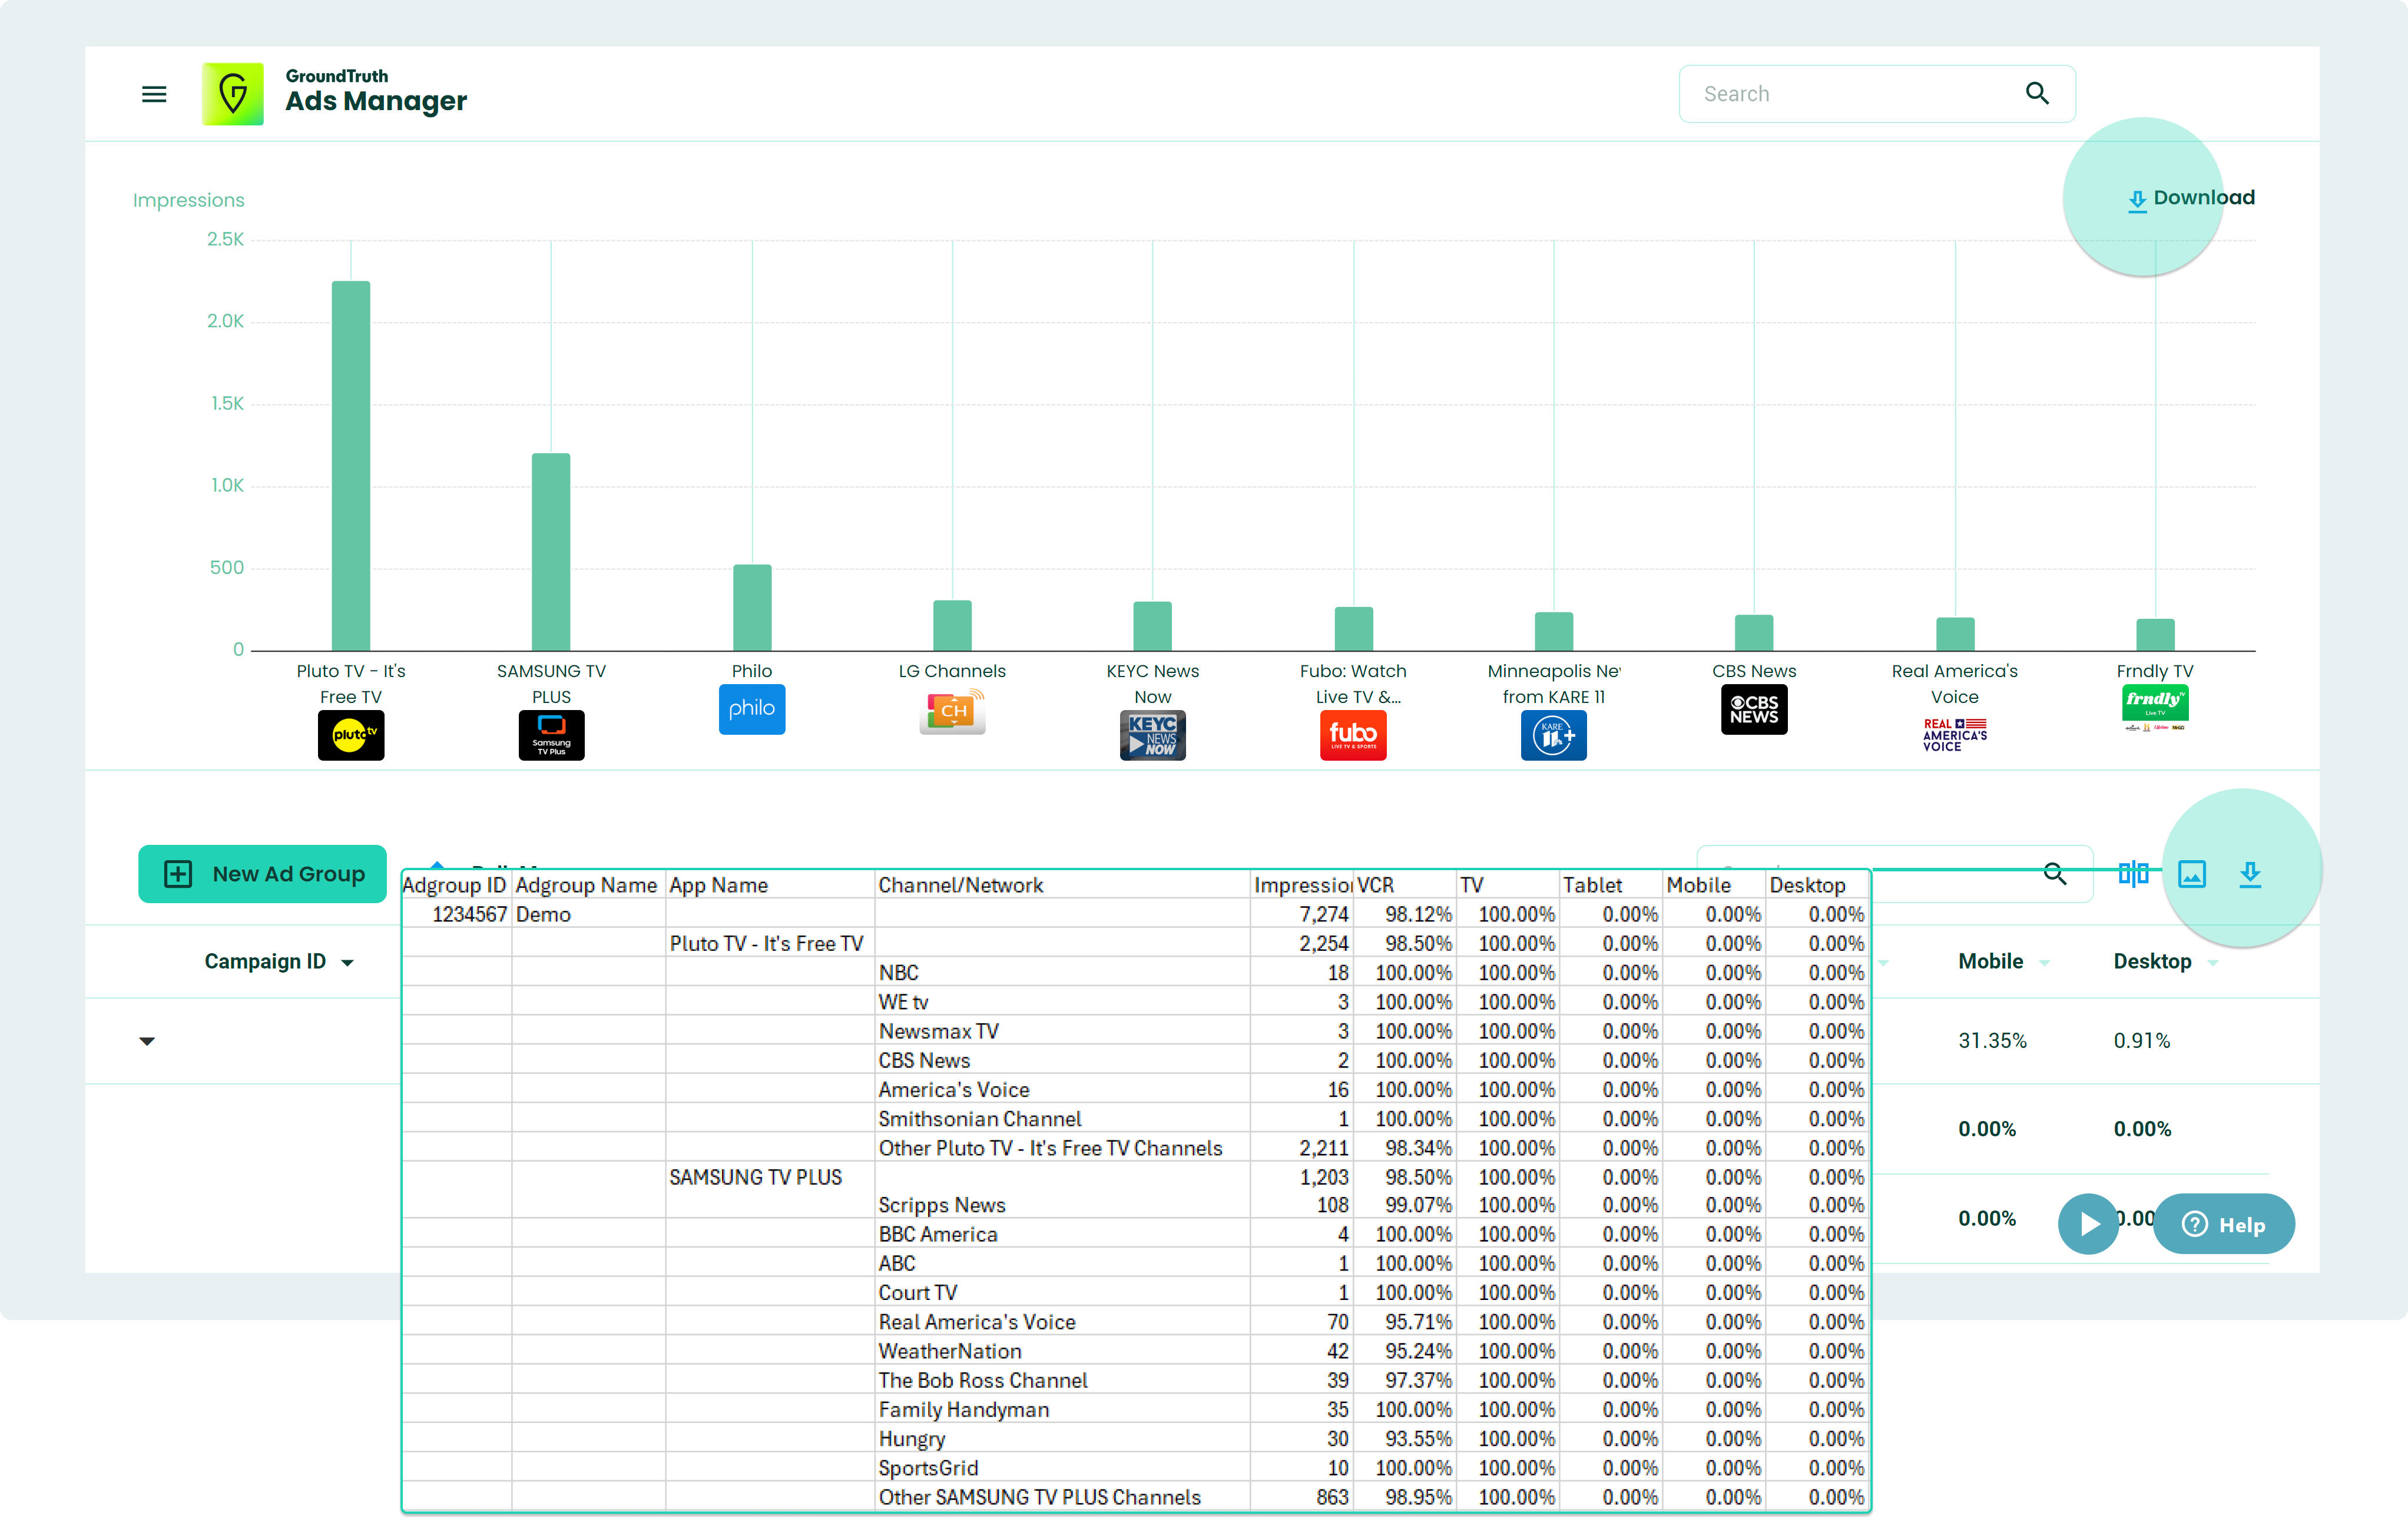This screenshot has height=1519, width=2408.
Task: Select the Philo impressions bar
Action: [x=752, y=607]
